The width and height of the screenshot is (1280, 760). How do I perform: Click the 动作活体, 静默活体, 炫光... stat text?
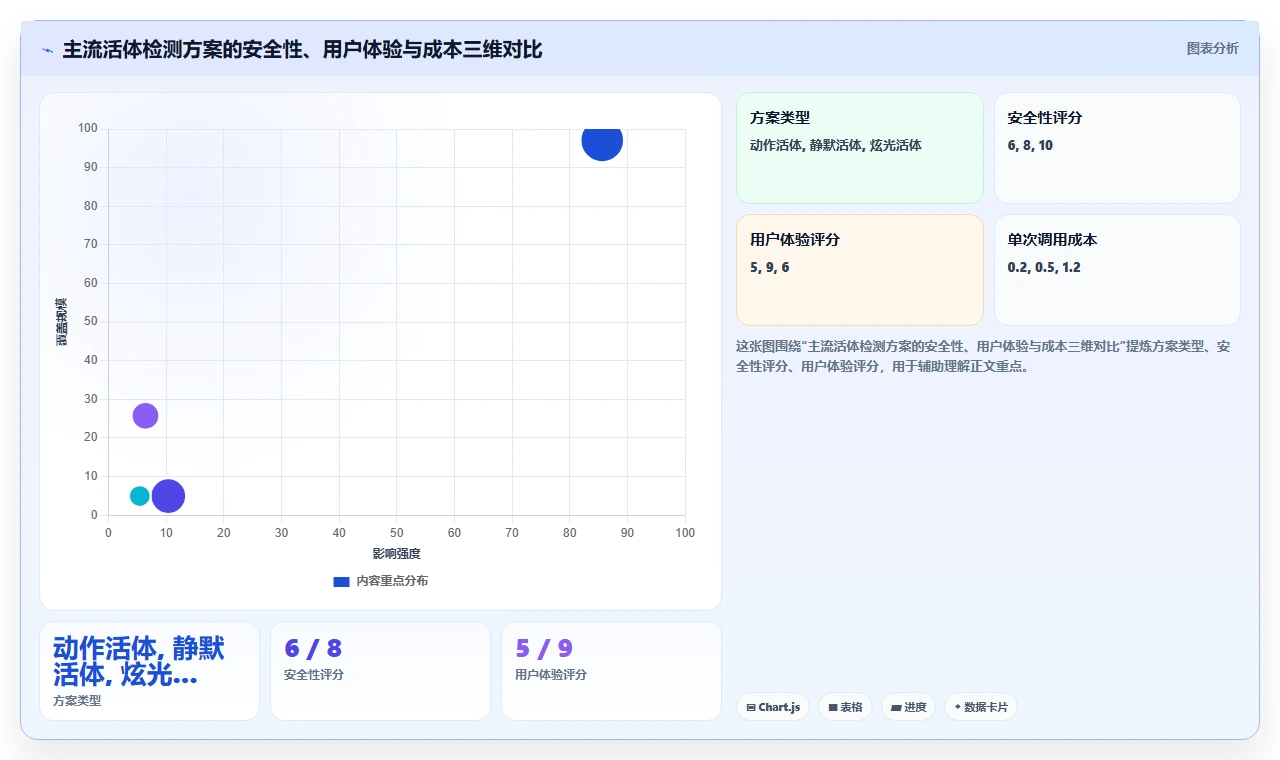139,661
